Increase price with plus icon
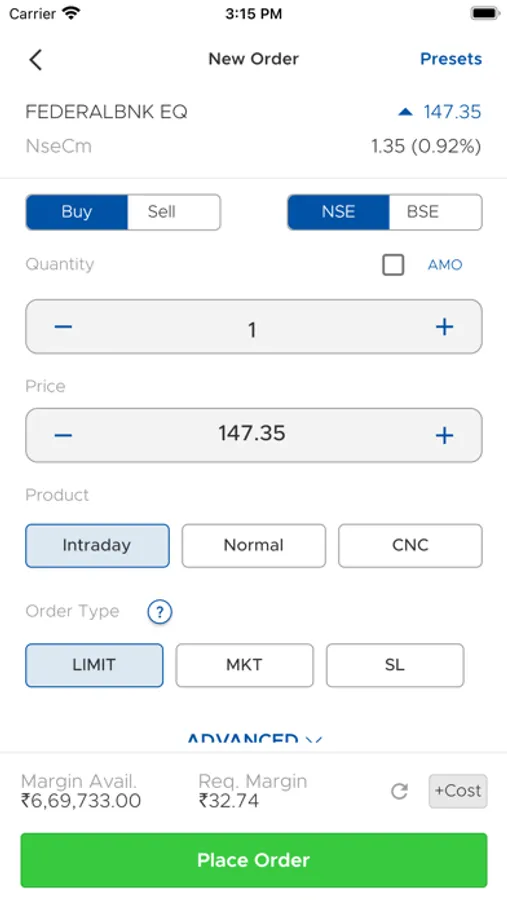 (444, 435)
